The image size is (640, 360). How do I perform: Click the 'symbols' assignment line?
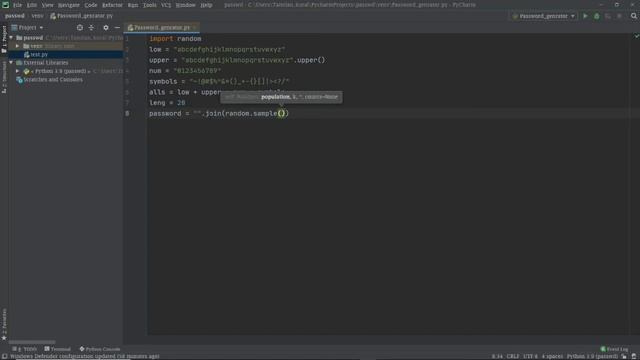coord(219,82)
